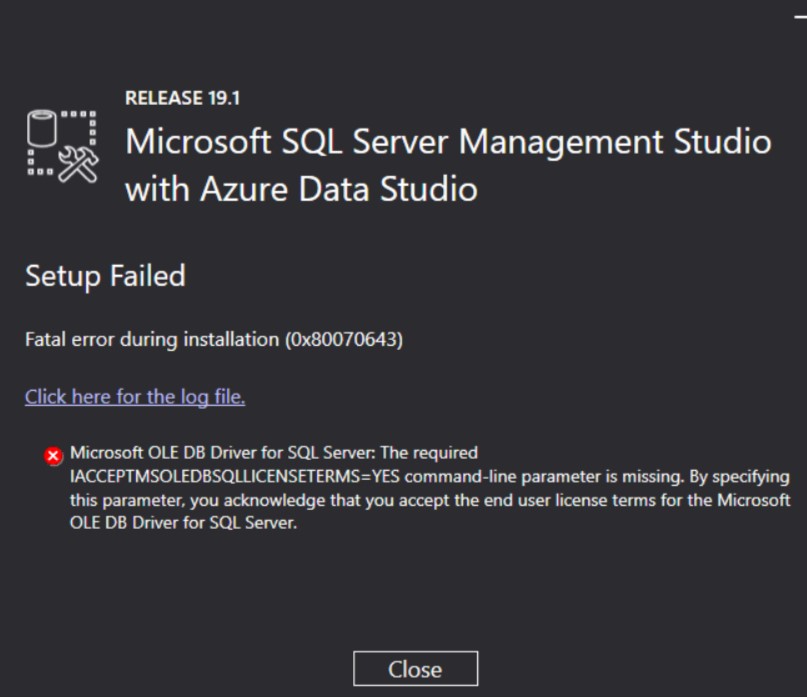
Task: Click the red error X icon
Action: coord(53,456)
